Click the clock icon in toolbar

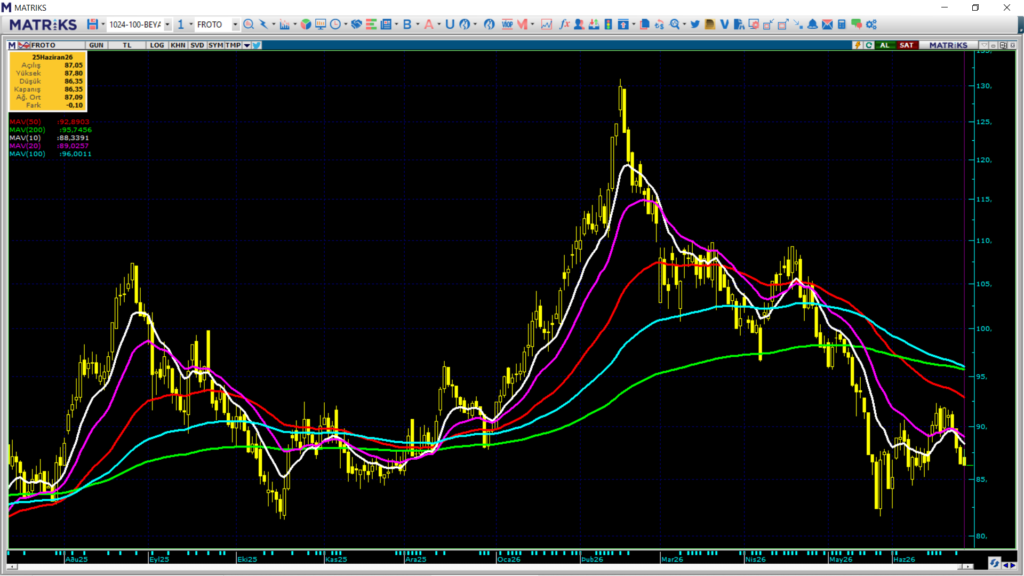[x=336, y=24]
